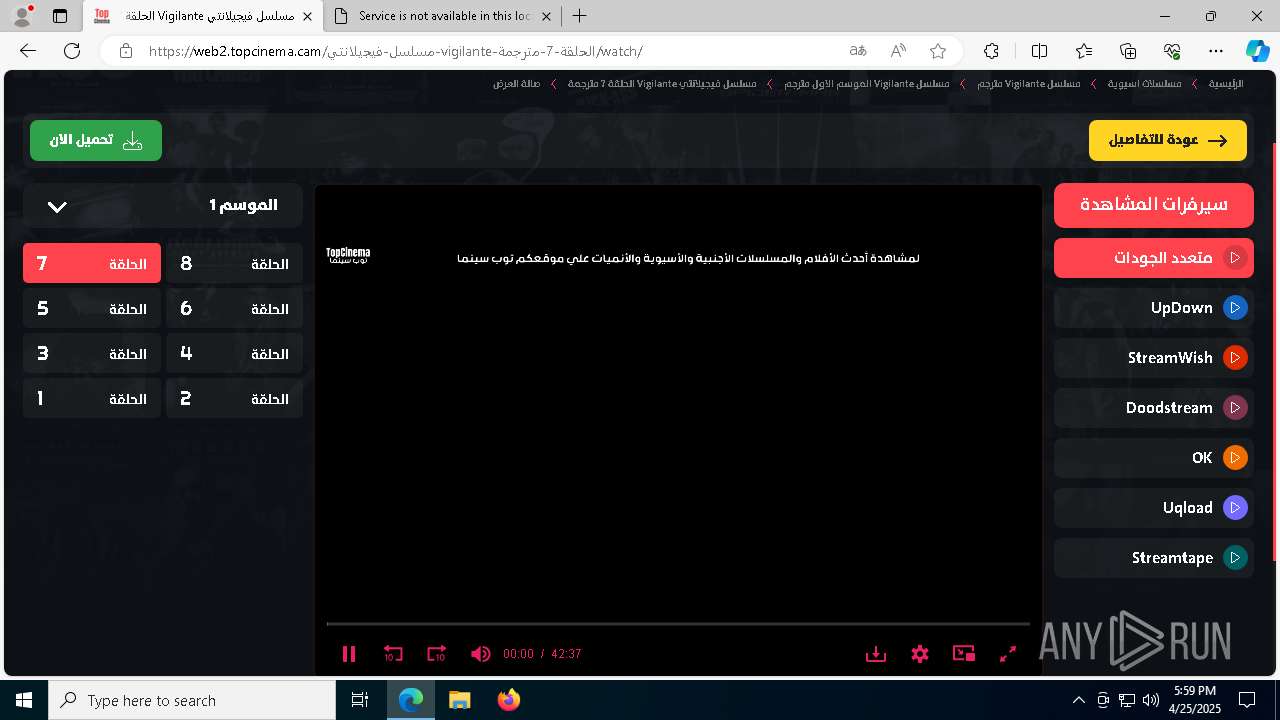
Task: Open Copilot sidebar icon
Action: coord(1257,51)
